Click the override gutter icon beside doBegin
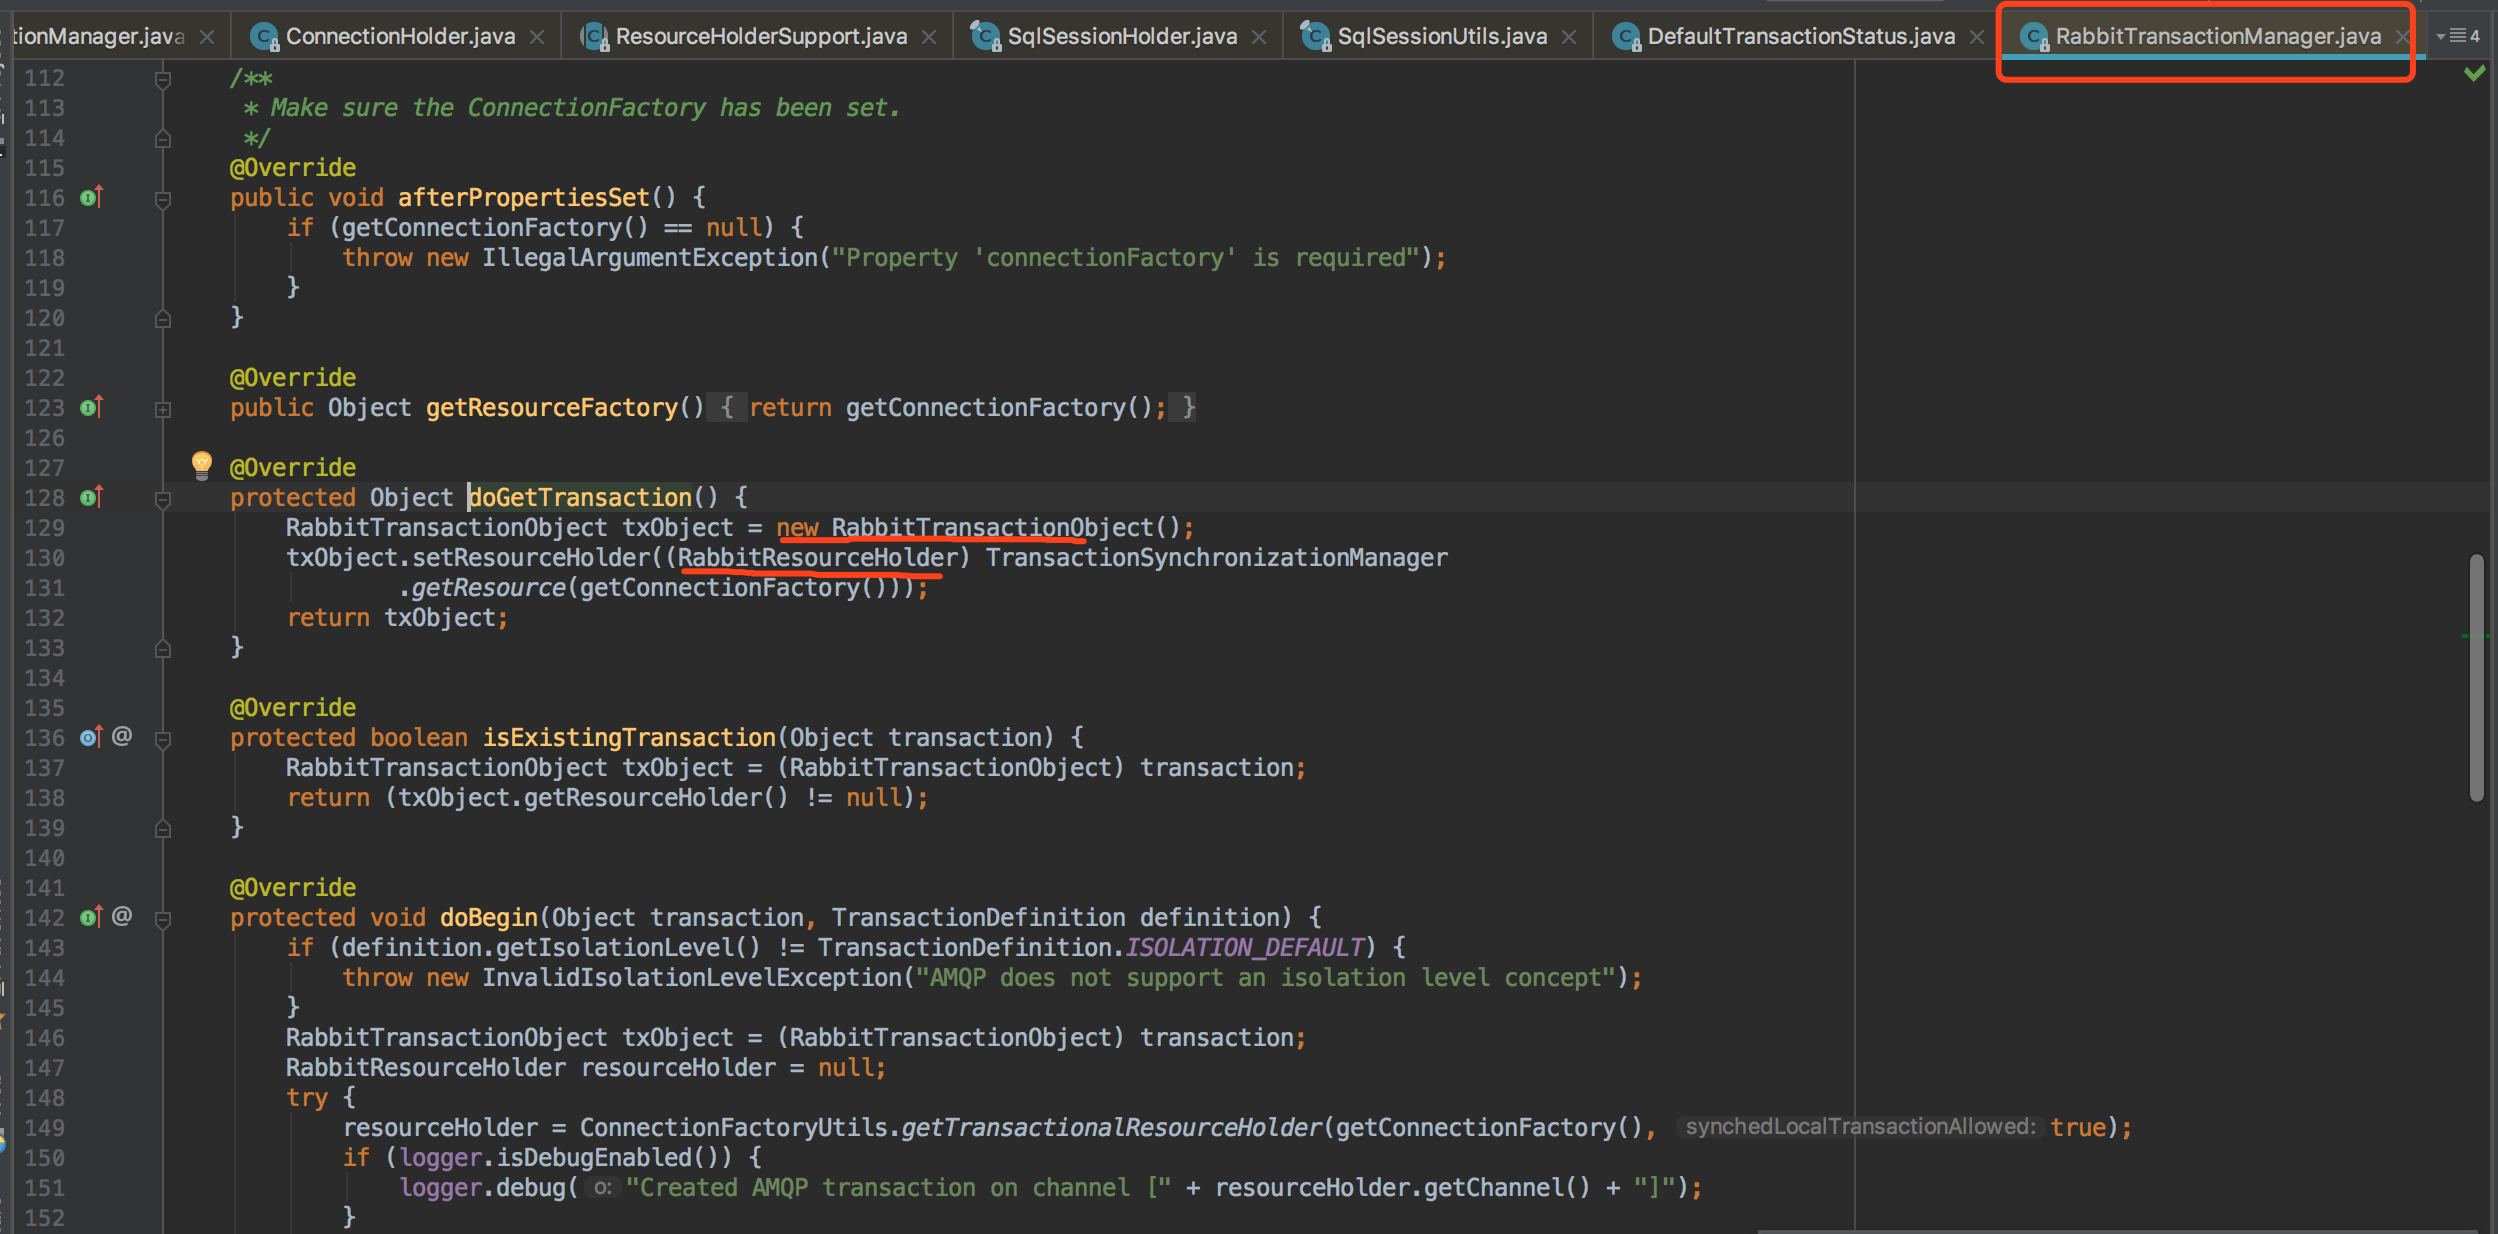The width and height of the screenshot is (2498, 1234). tap(91, 917)
